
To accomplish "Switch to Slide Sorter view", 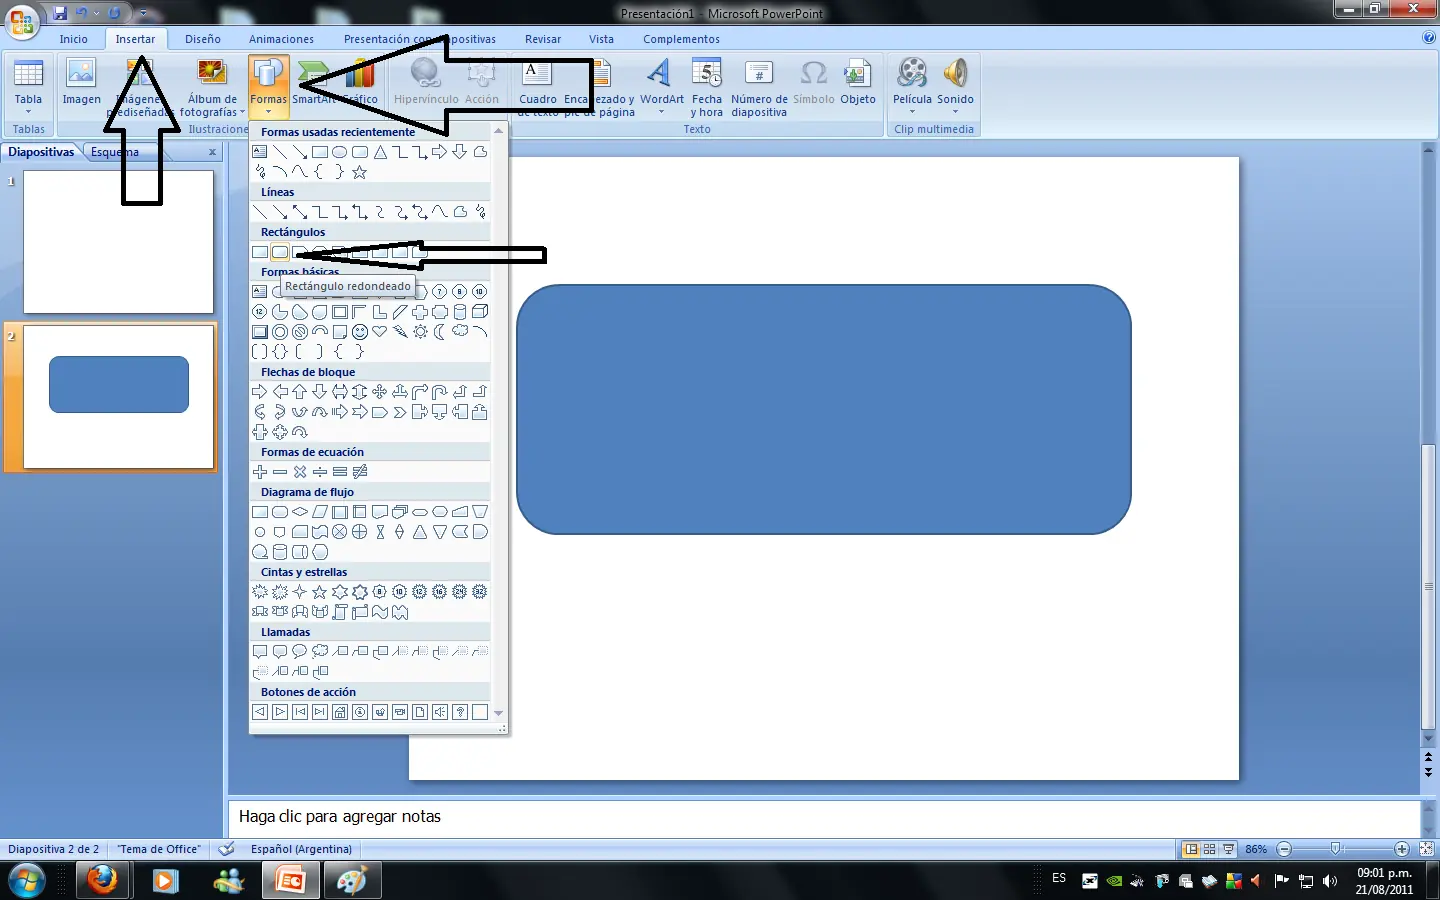I will click(x=1210, y=849).
